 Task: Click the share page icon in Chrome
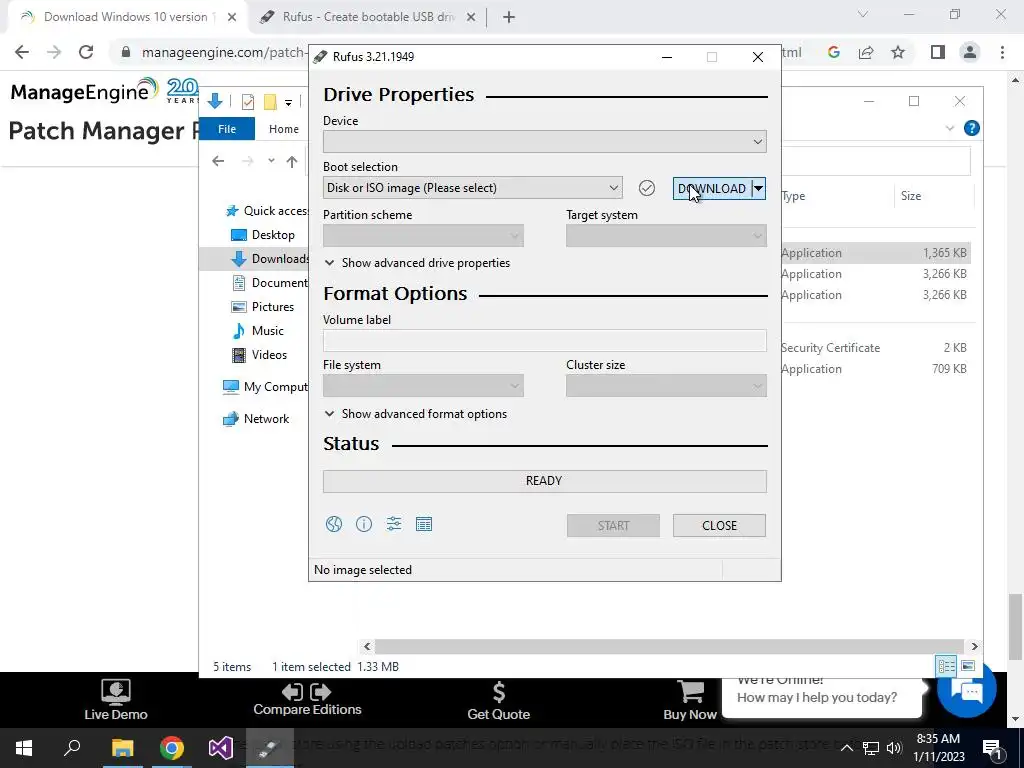[866, 52]
